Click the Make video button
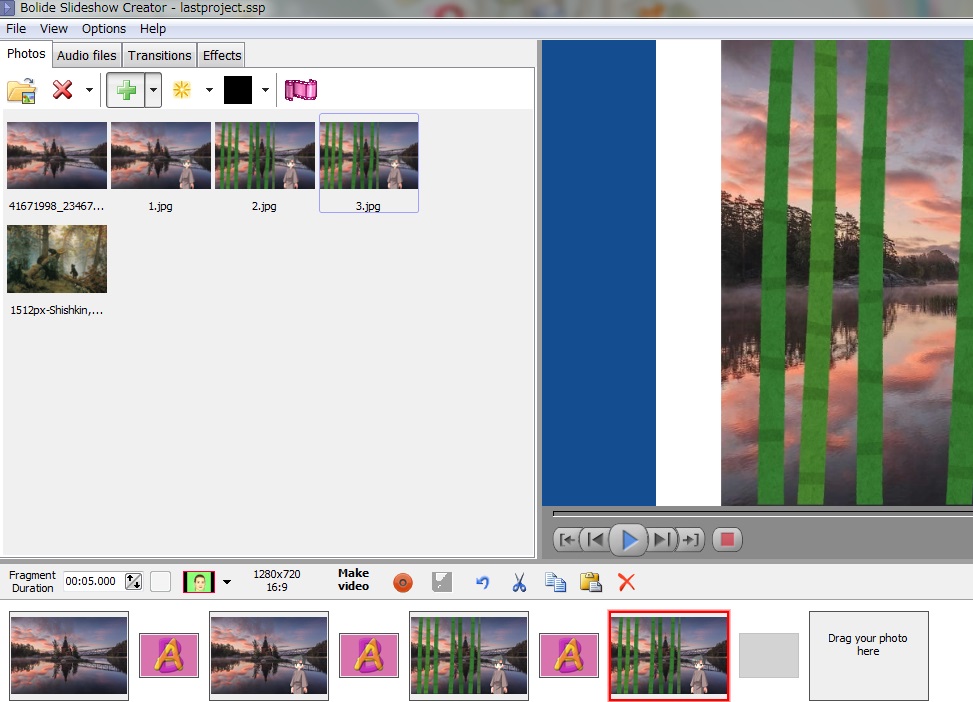The image size is (973, 702). (354, 580)
